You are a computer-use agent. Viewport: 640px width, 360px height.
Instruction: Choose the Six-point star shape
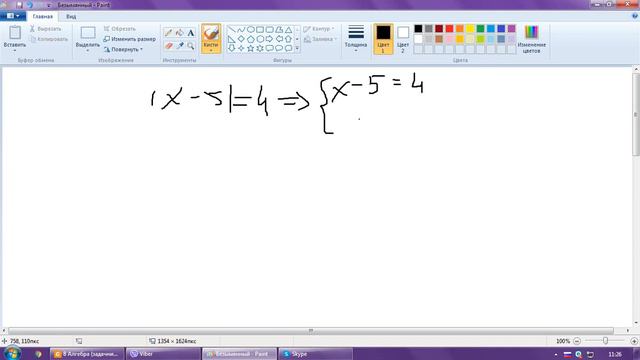click(260, 48)
